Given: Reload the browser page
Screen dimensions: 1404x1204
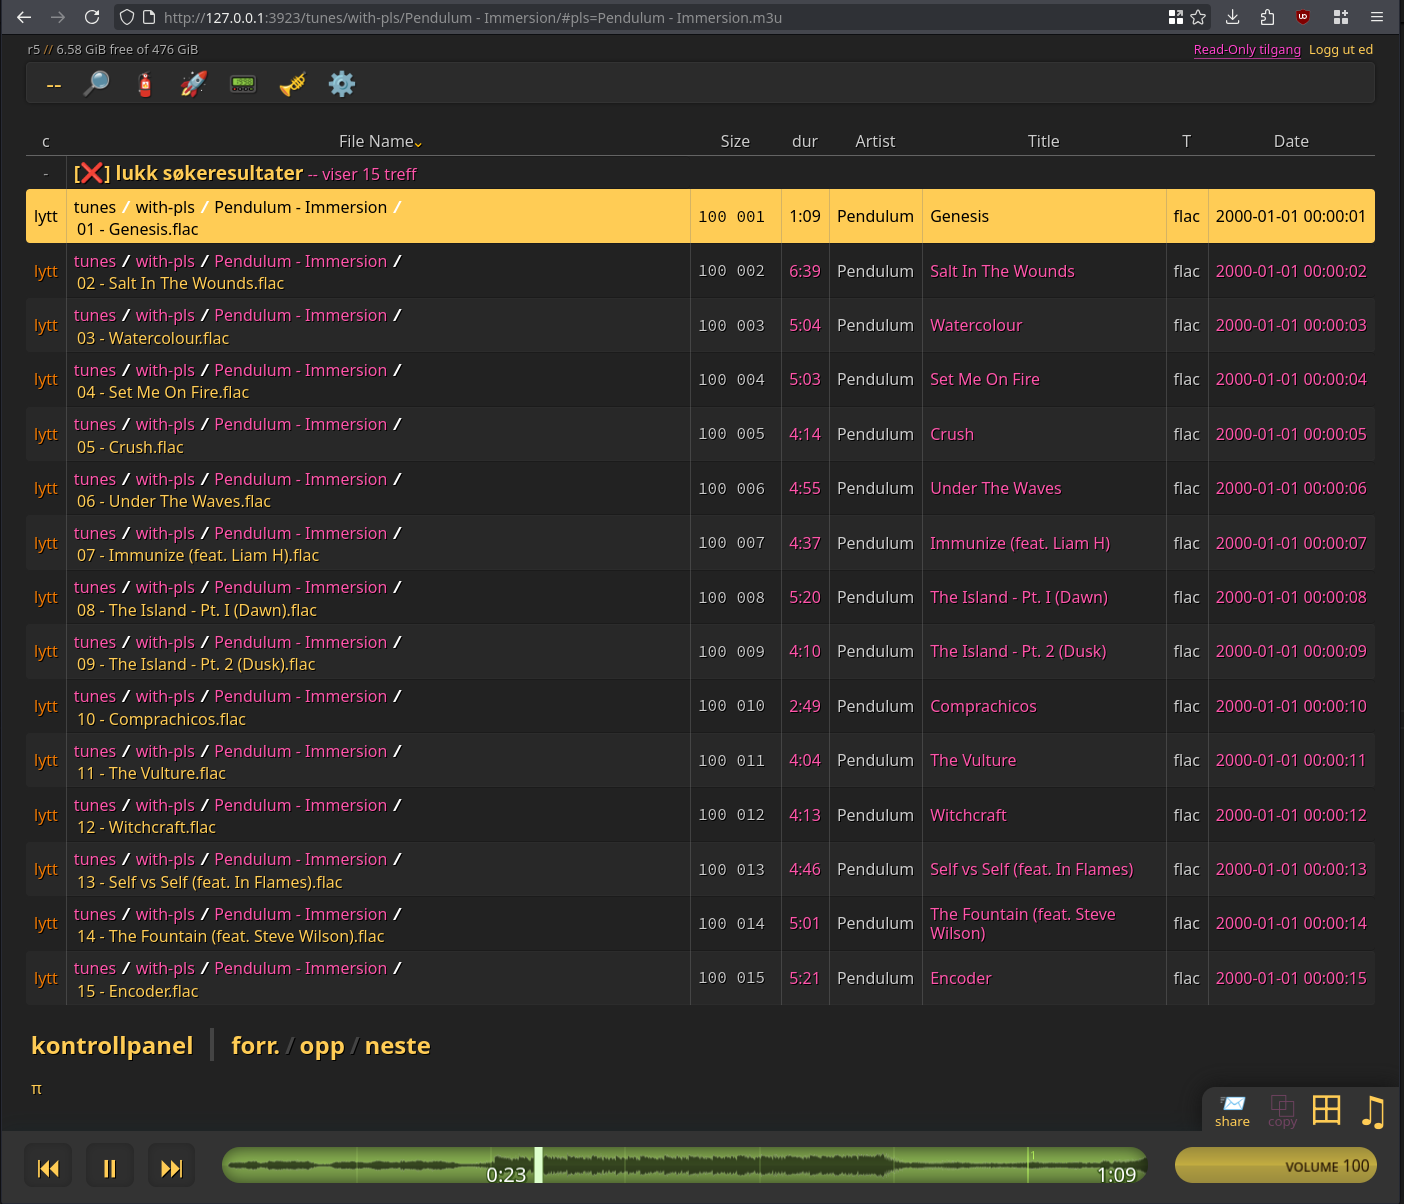Looking at the screenshot, I should pyautogui.click(x=92, y=17).
